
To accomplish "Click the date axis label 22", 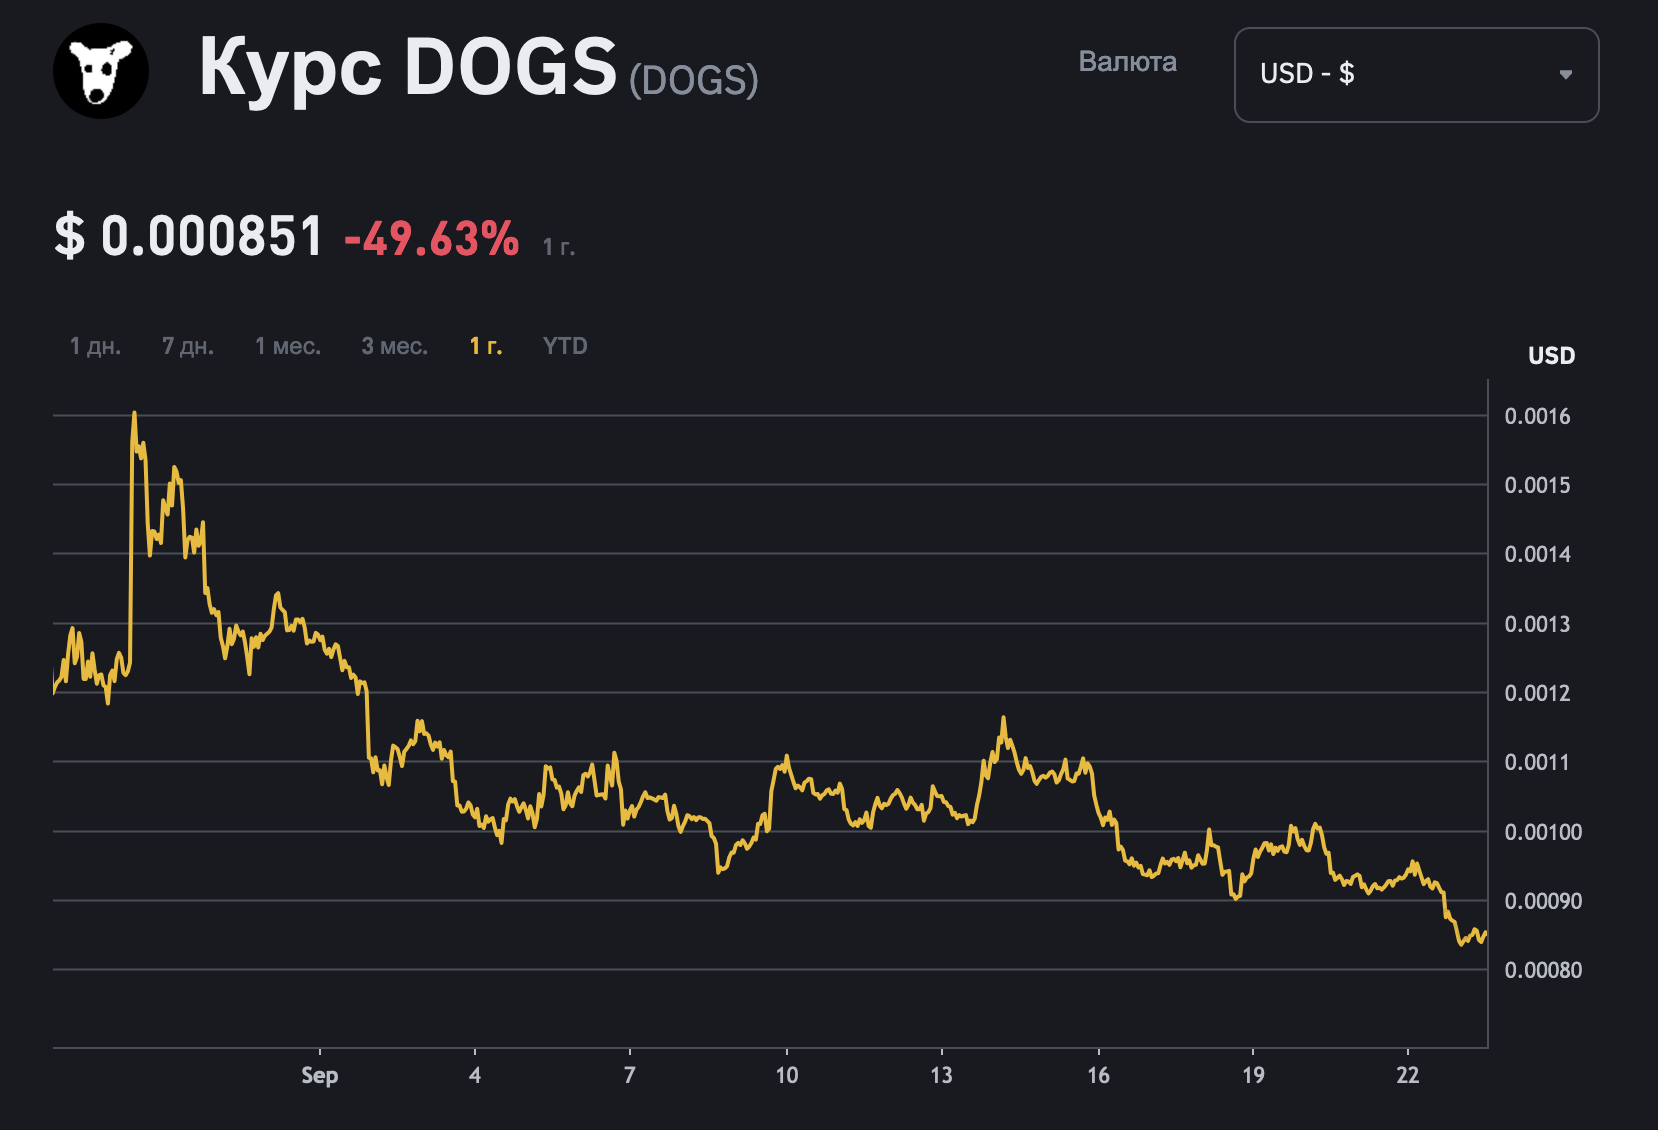I will point(1408,1075).
